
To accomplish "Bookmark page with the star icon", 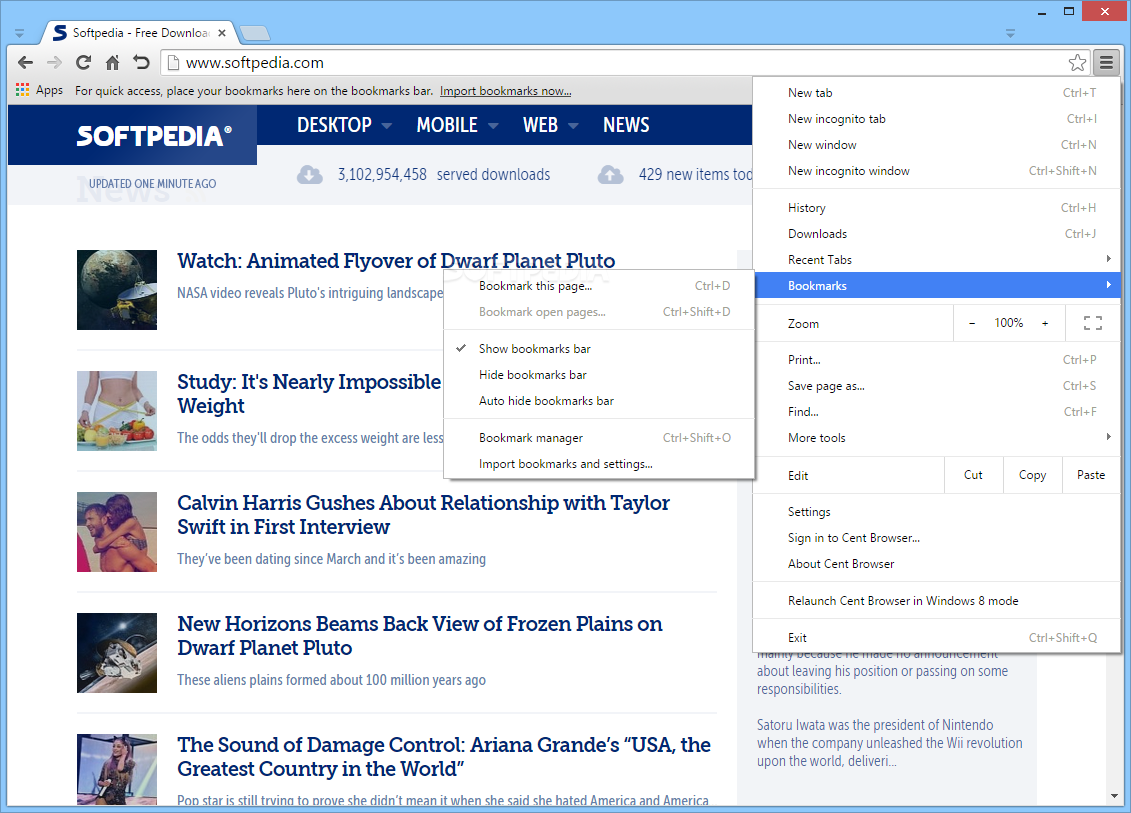I will tap(1077, 63).
